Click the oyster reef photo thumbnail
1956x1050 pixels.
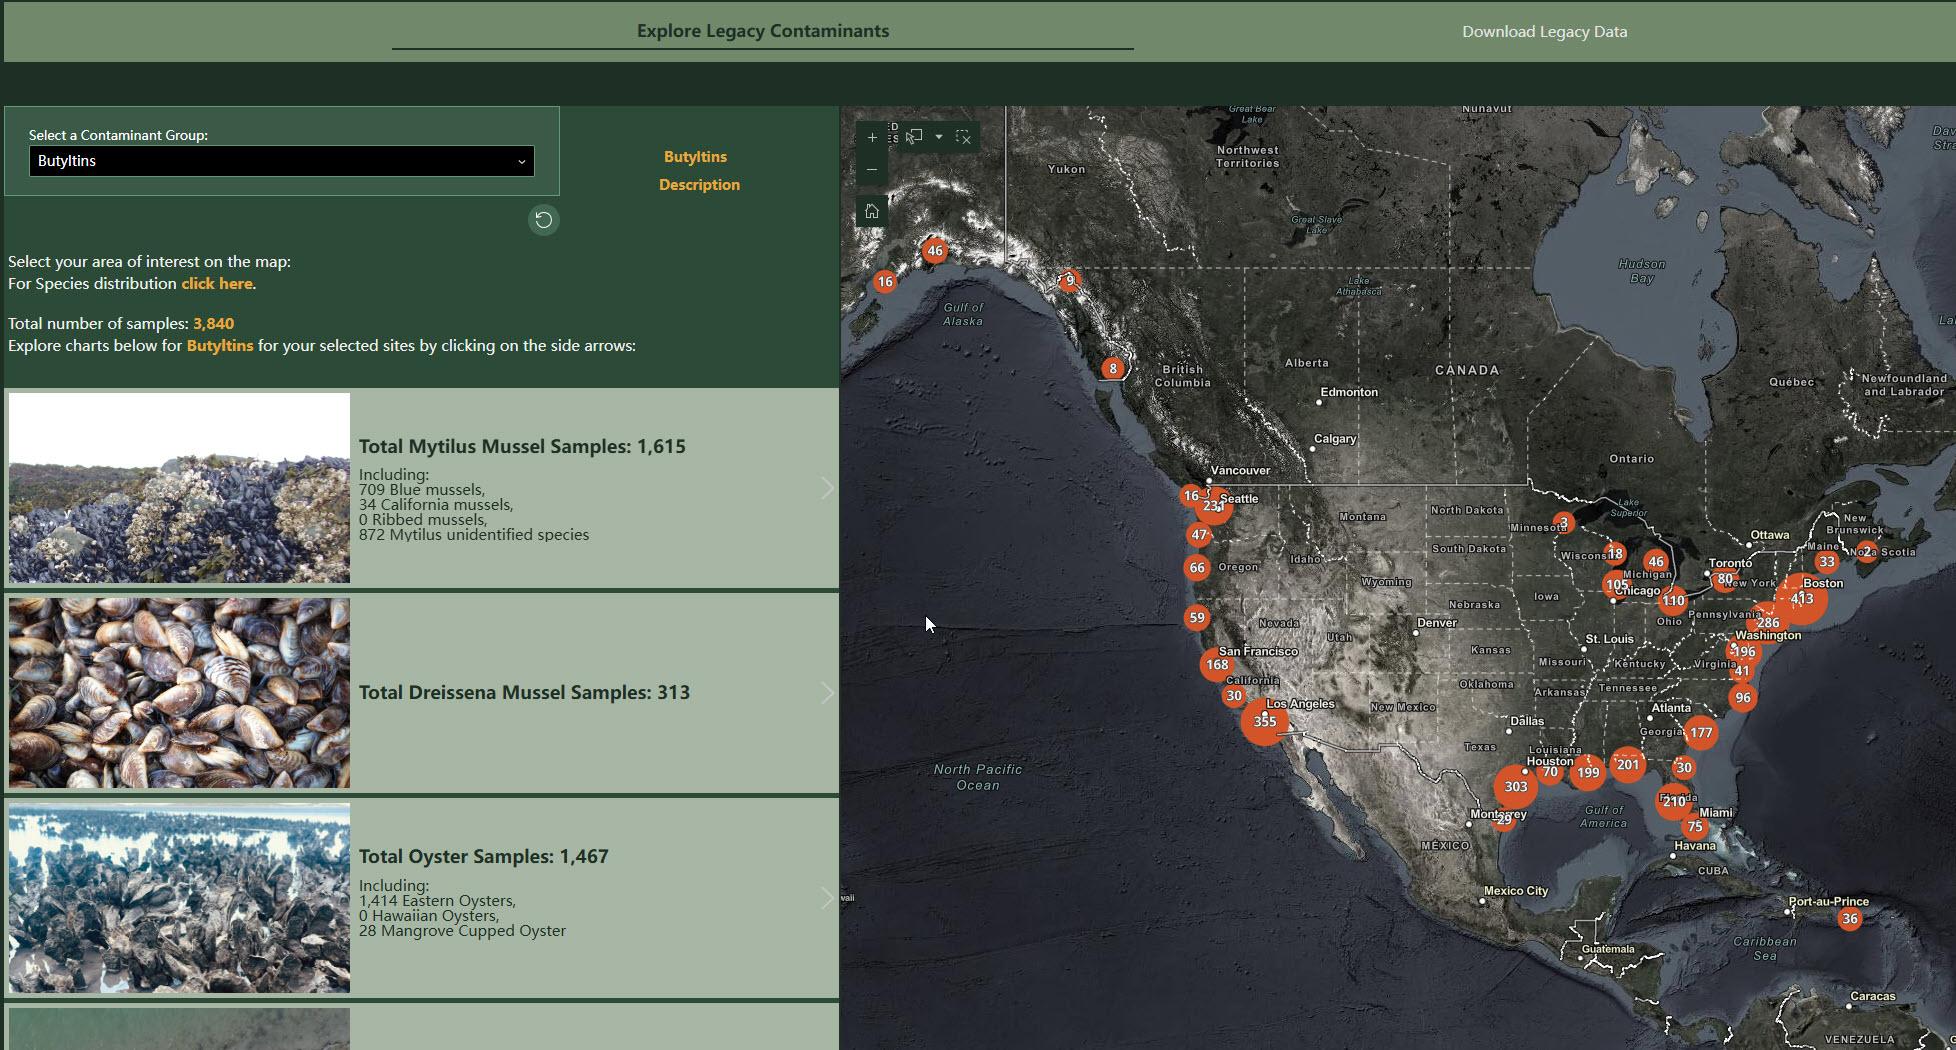click(x=180, y=898)
